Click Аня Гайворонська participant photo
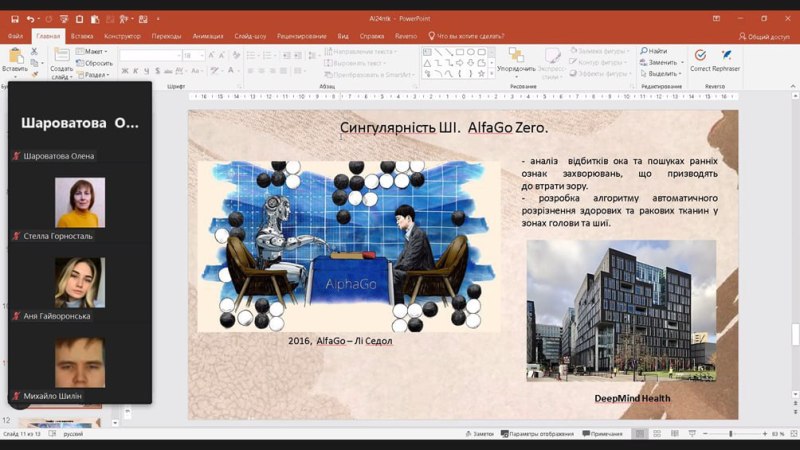 [x=80, y=283]
